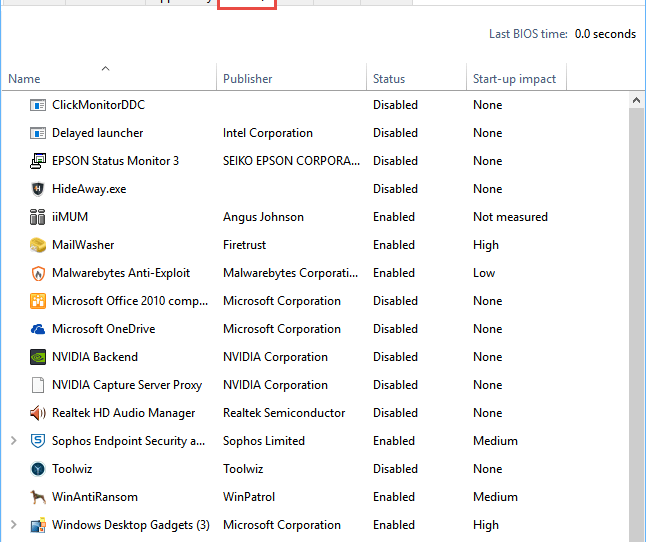Click the Realtek Semiconductor publisher cell

coord(284,413)
